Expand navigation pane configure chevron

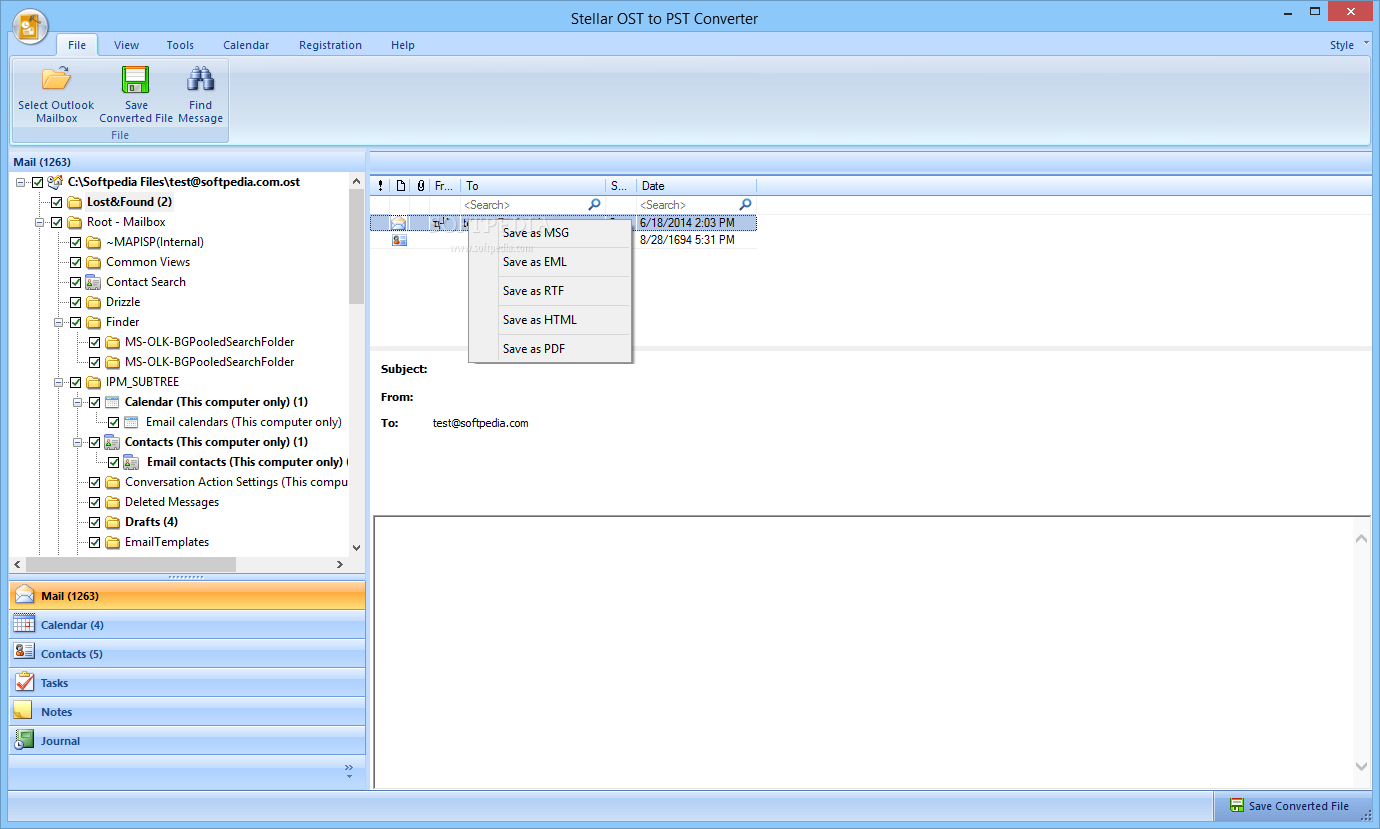(x=349, y=769)
